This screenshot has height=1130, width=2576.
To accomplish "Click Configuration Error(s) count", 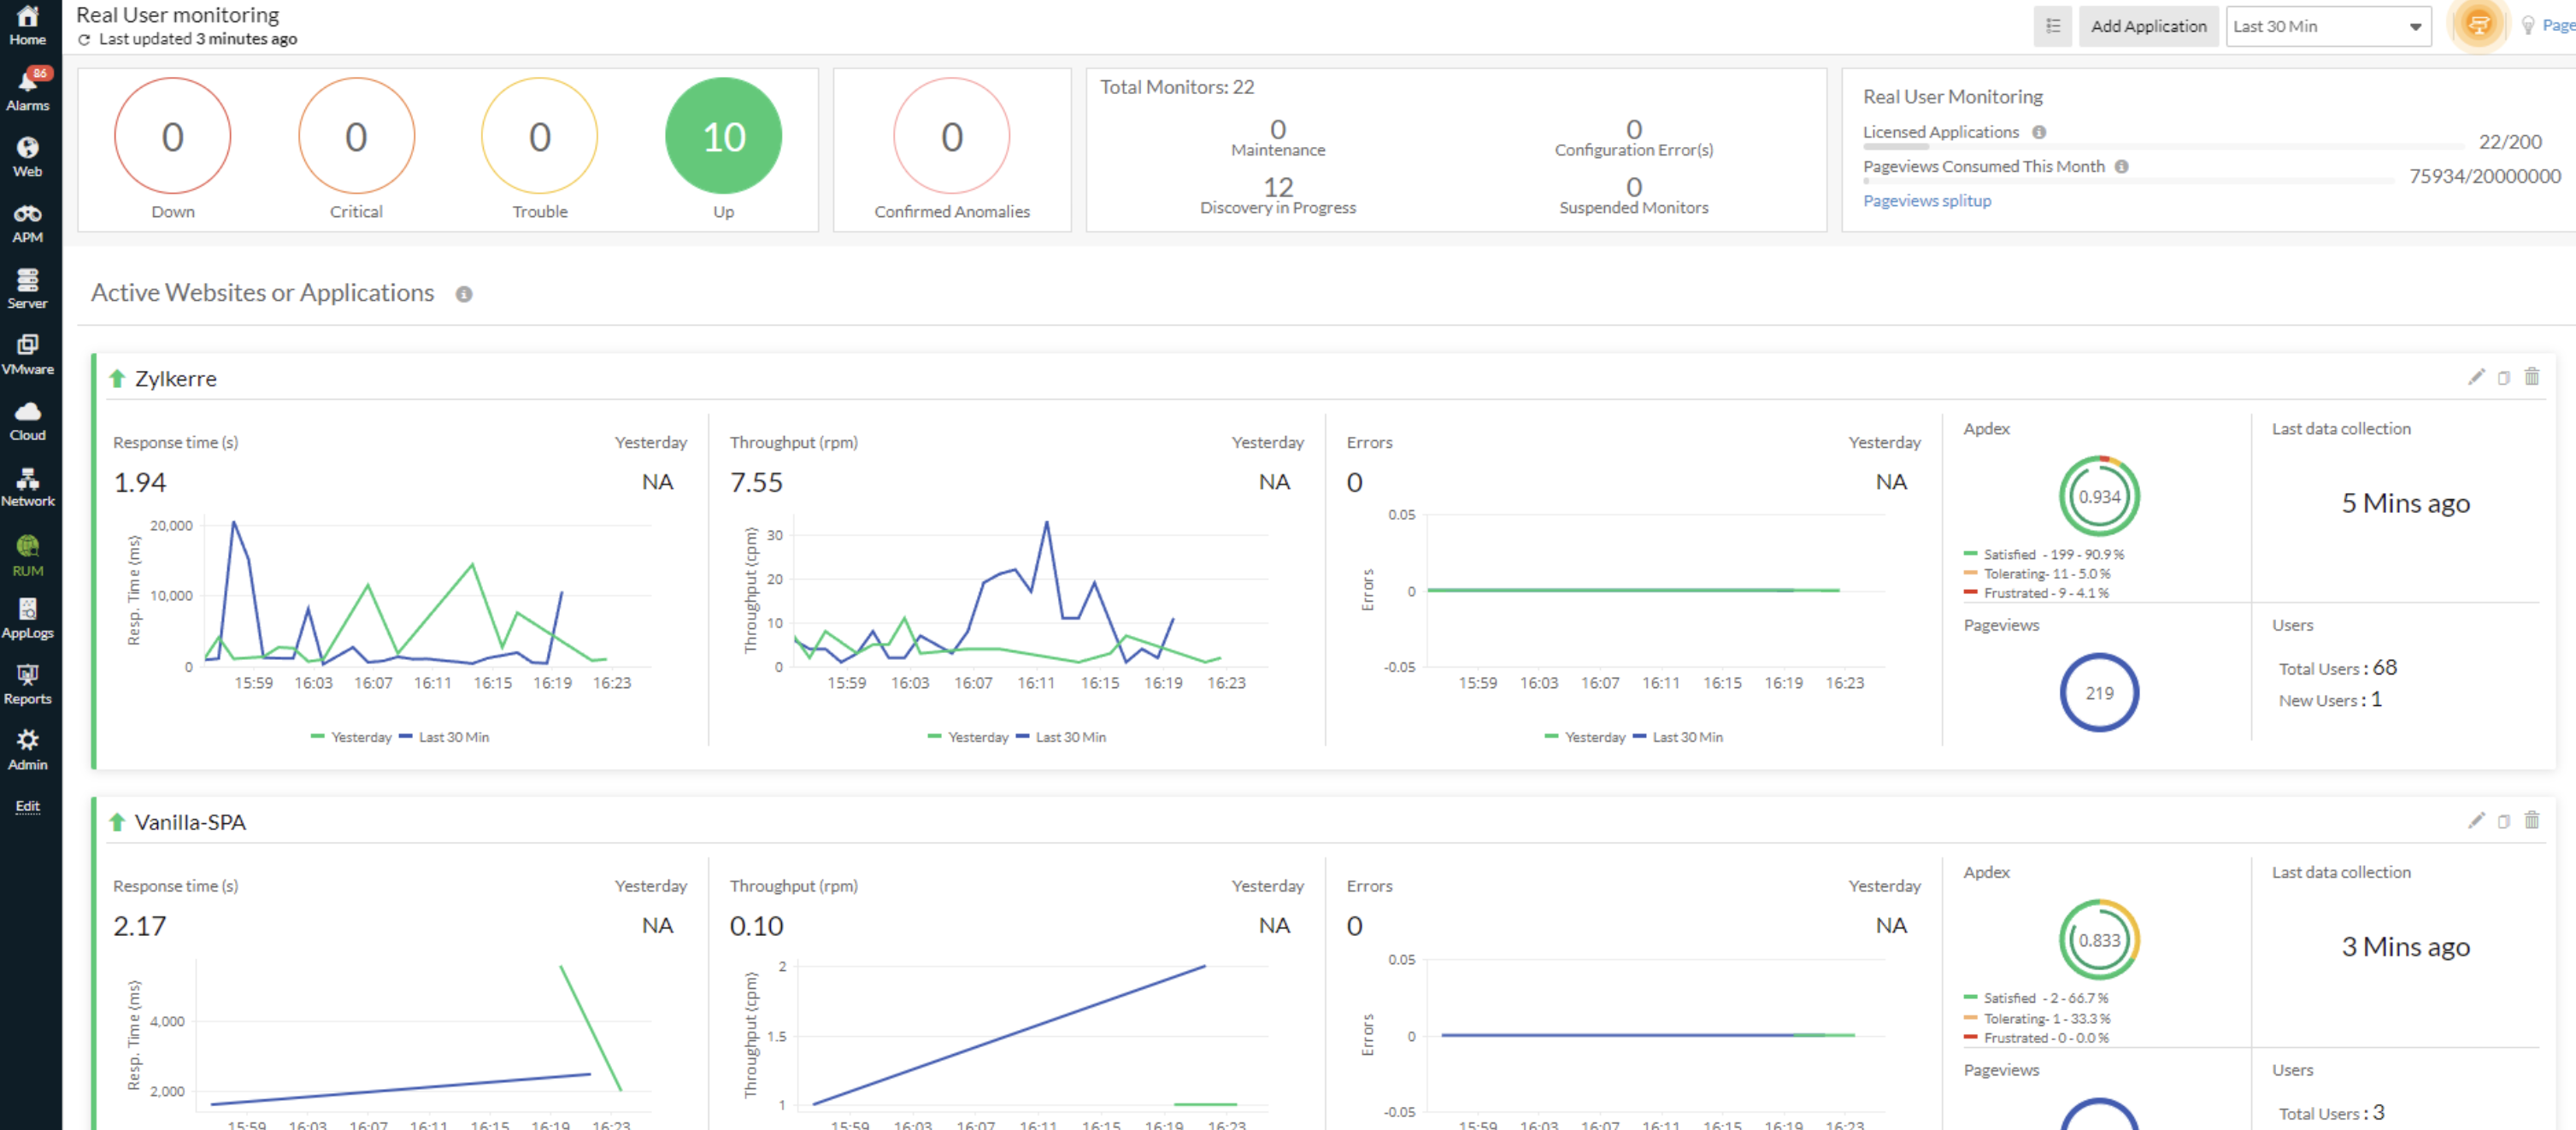I will 1633,130.
